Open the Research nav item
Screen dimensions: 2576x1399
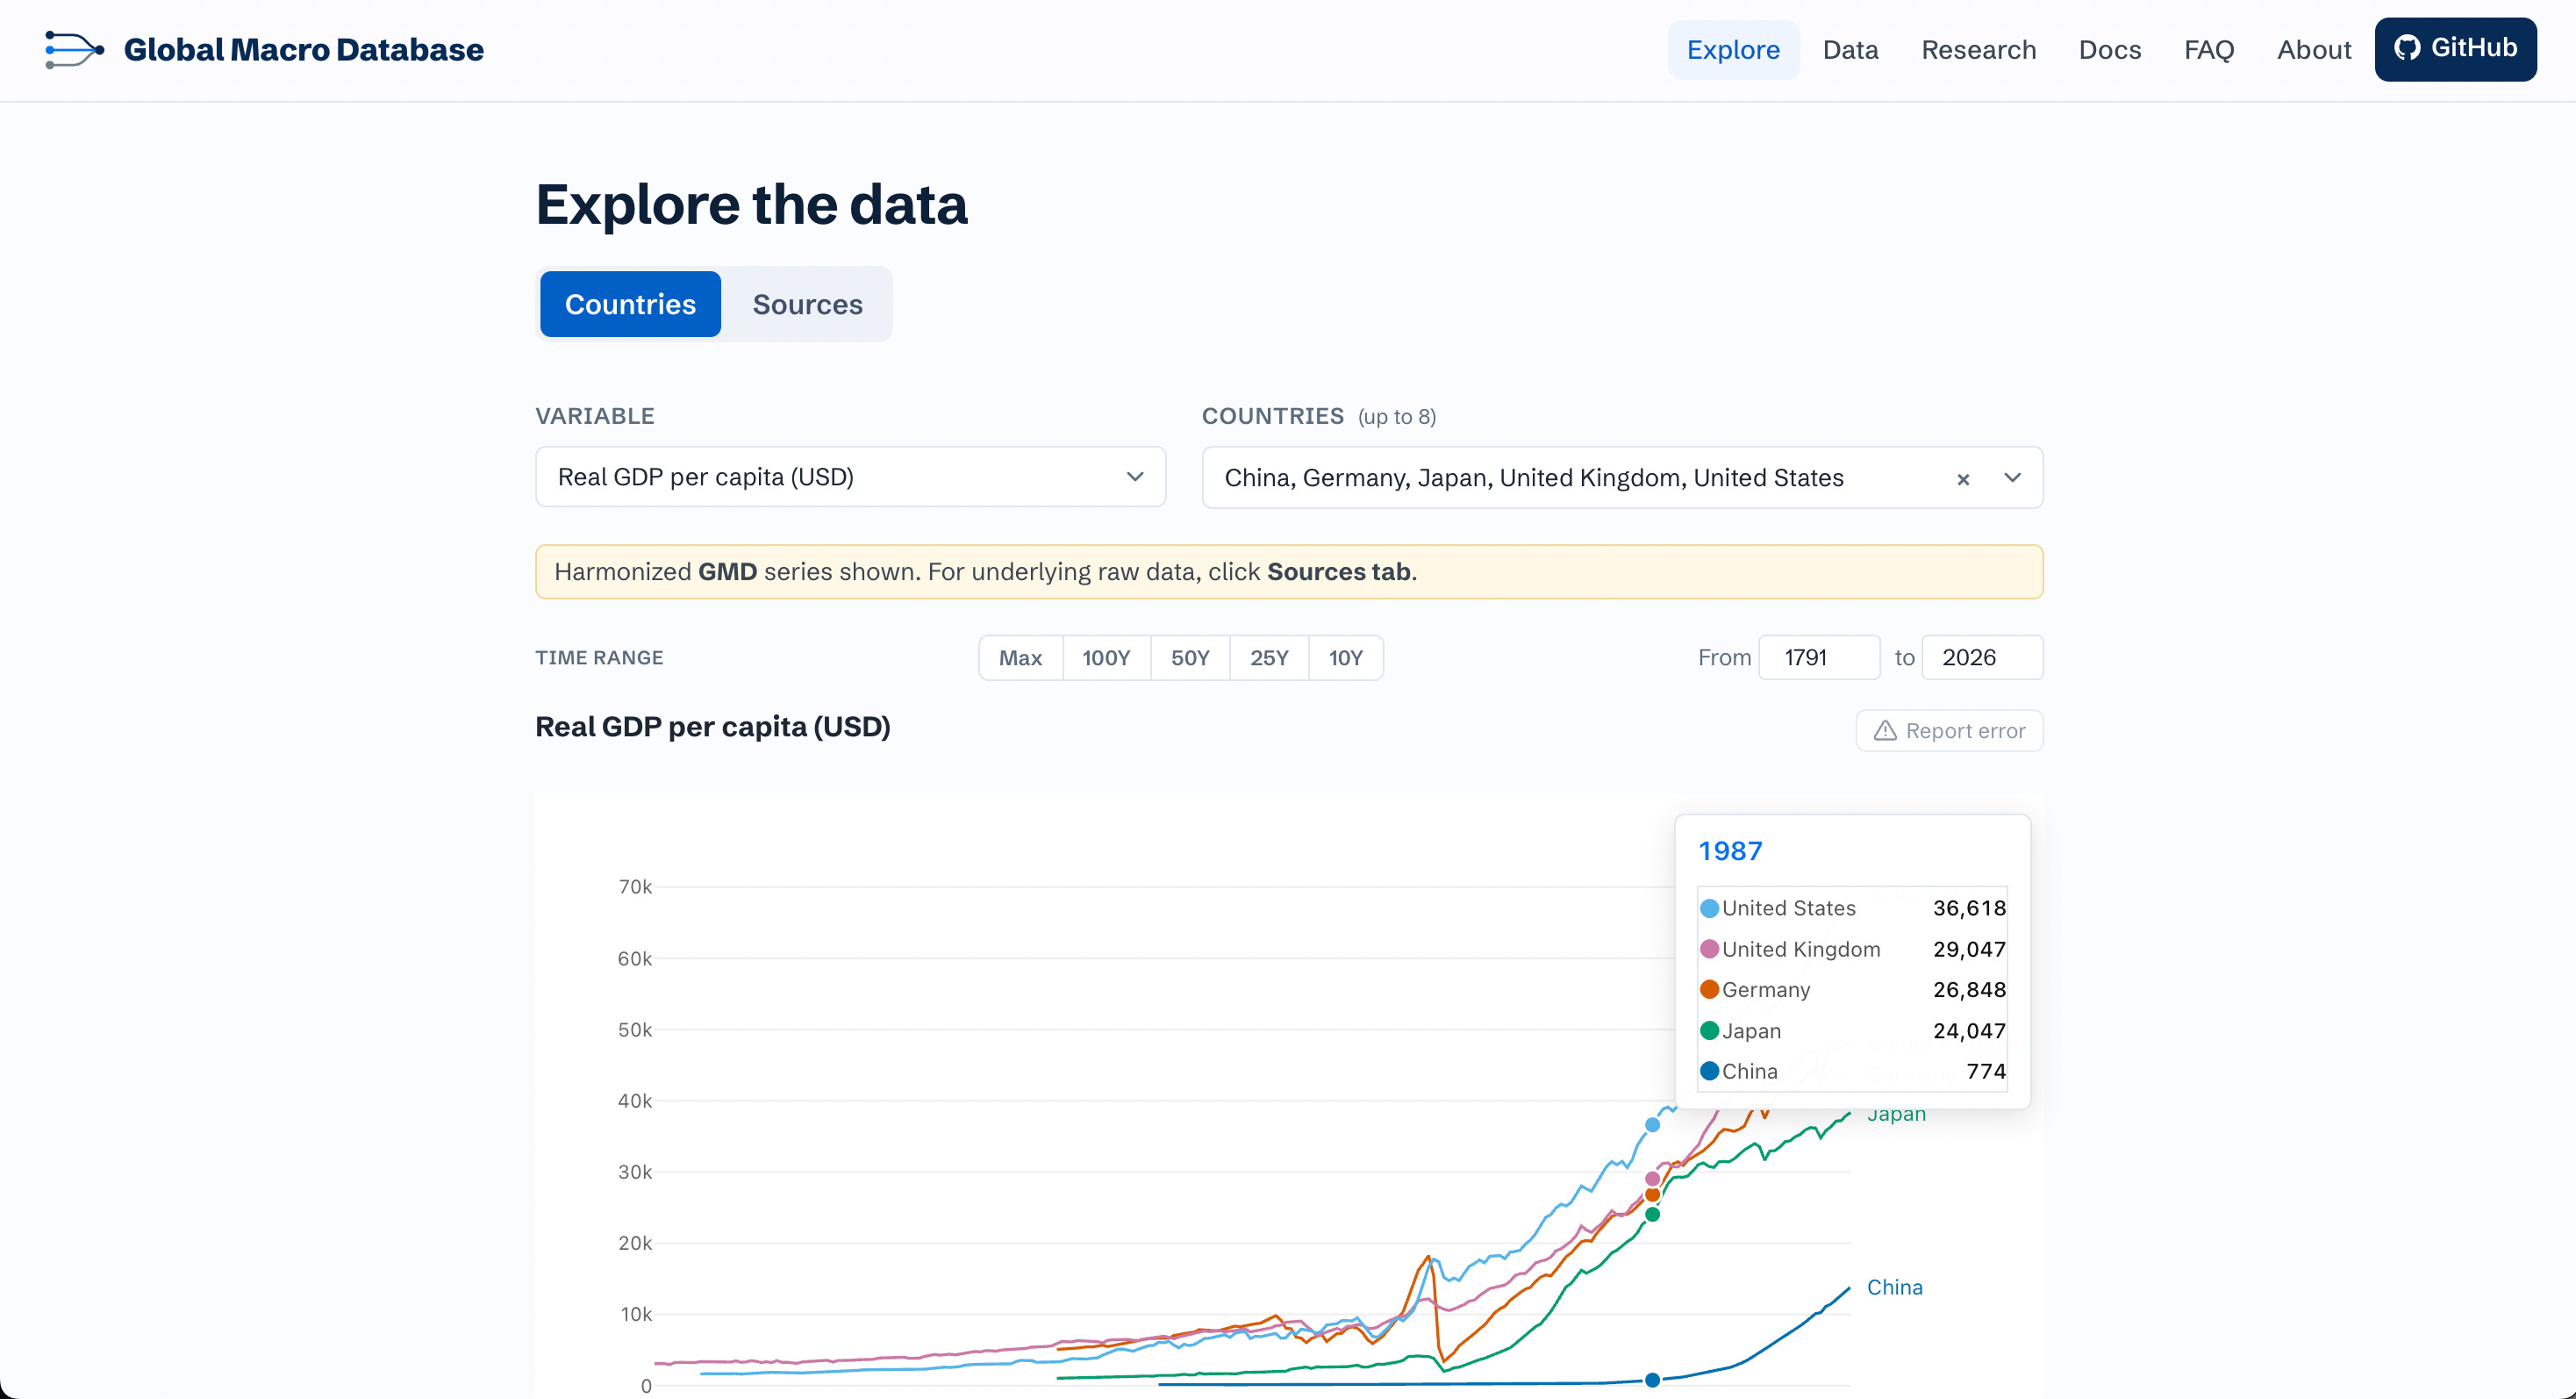tap(1978, 50)
